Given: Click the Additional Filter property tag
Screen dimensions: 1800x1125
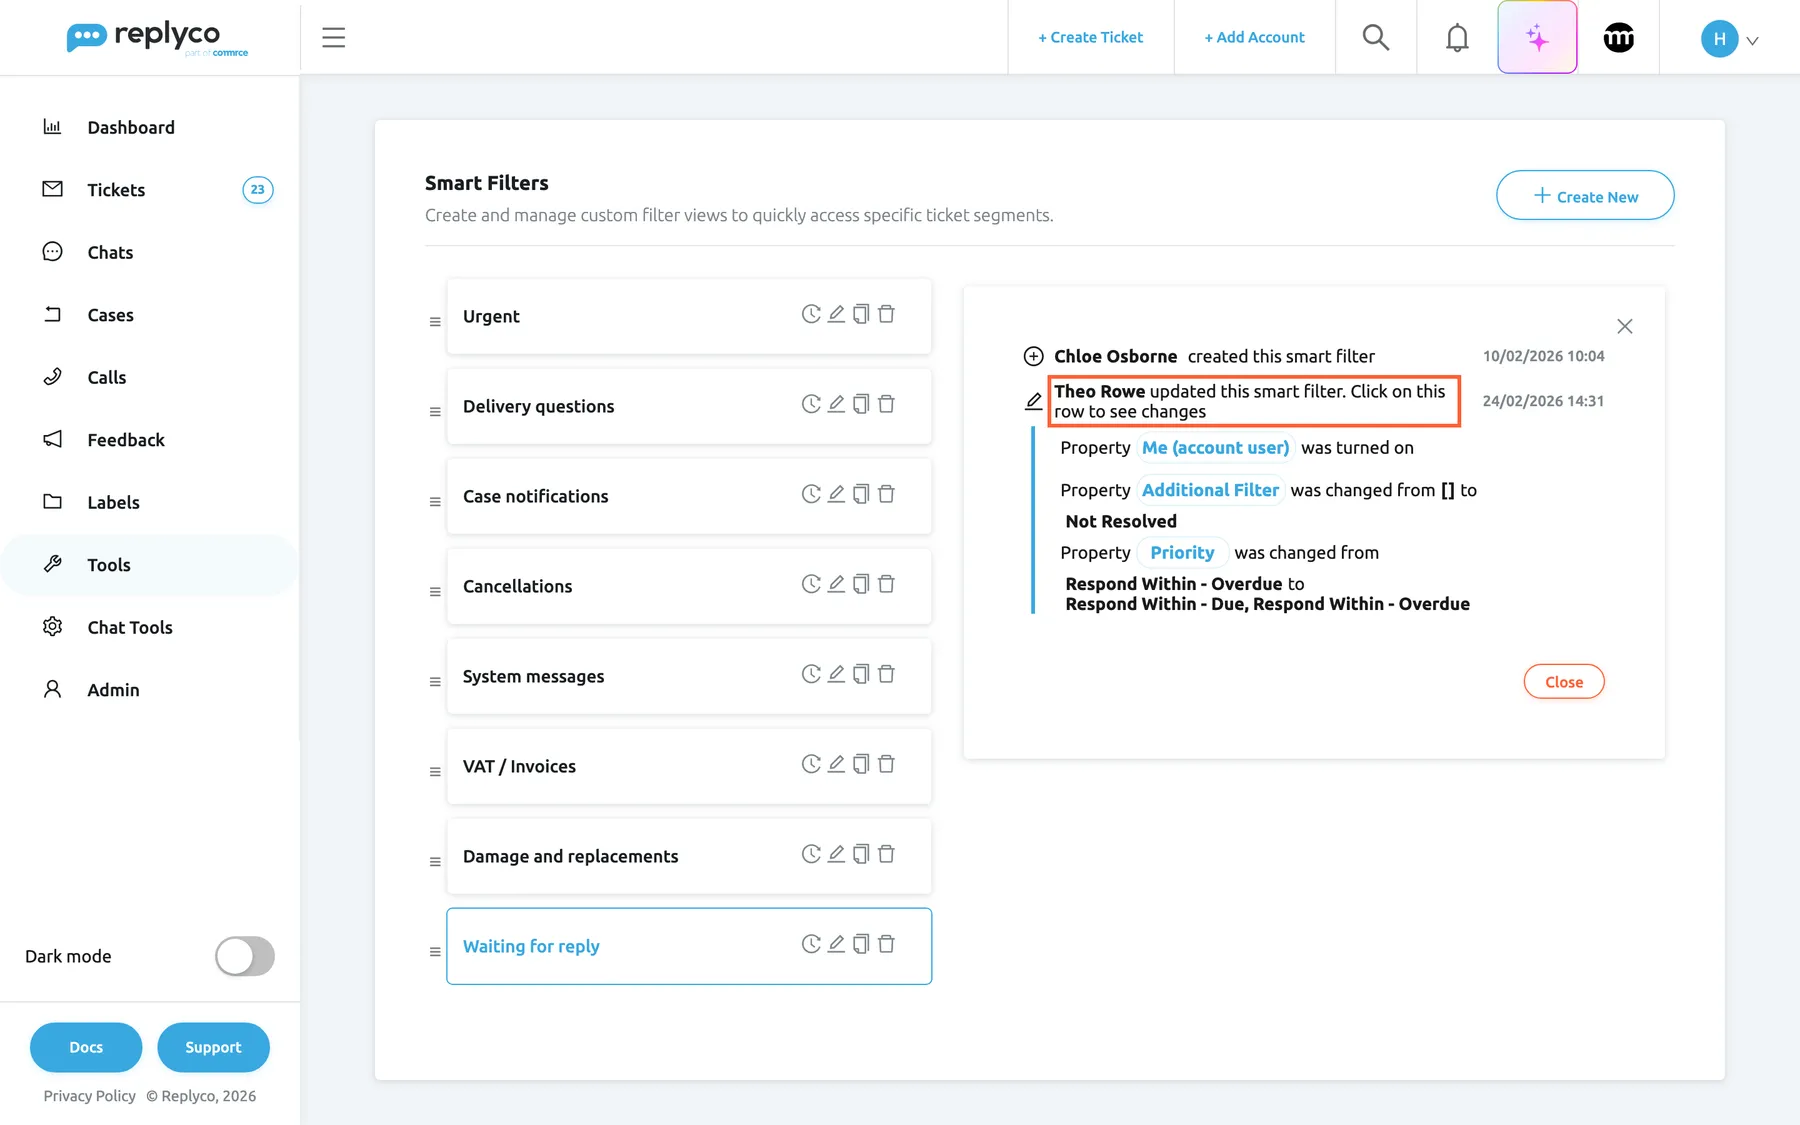Looking at the screenshot, I should (x=1210, y=490).
